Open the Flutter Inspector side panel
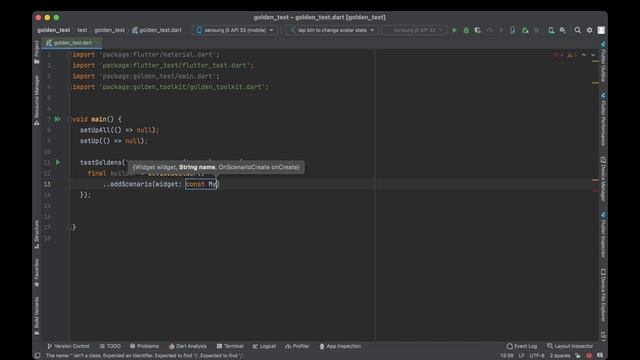The width and height of the screenshot is (640, 360). [603, 234]
